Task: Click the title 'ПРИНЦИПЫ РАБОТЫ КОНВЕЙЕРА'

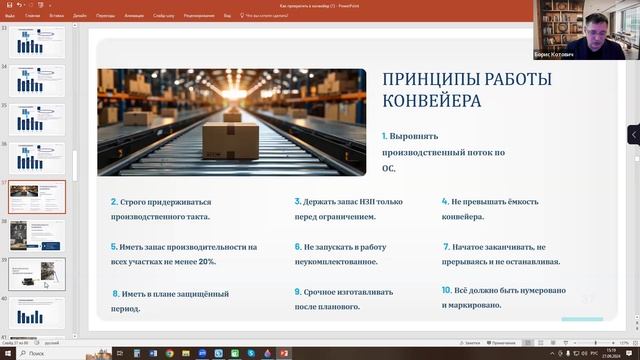Action: (x=467, y=90)
